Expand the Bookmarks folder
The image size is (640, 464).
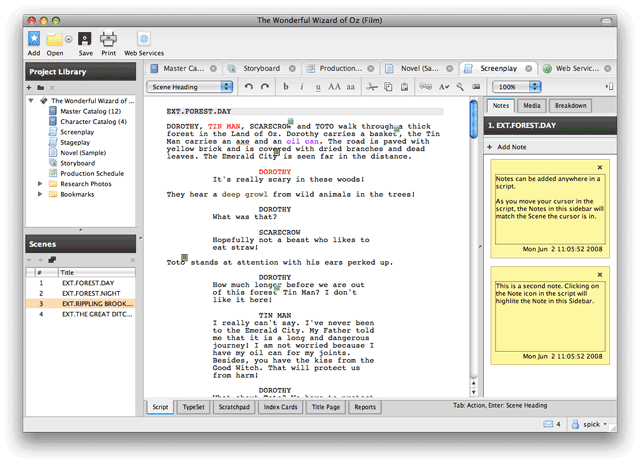point(40,194)
